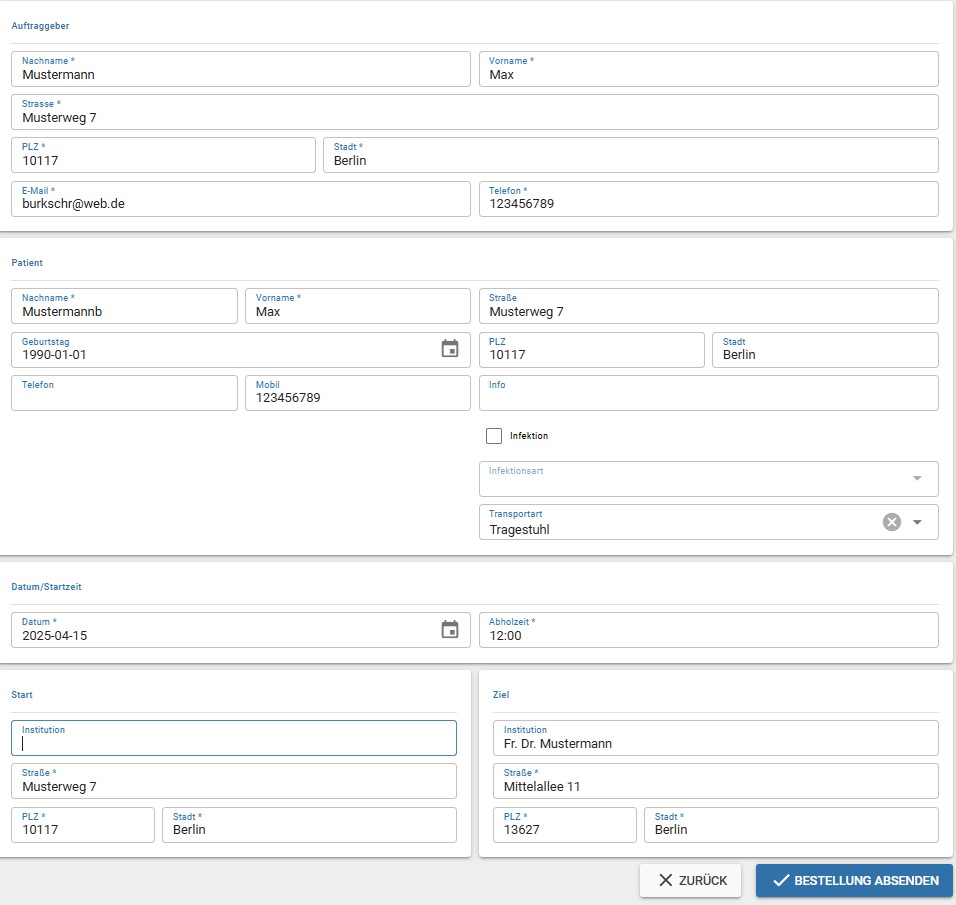
Task: Expand the Infektionsart dropdown arrow
Action: pyautogui.click(x=917, y=479)
